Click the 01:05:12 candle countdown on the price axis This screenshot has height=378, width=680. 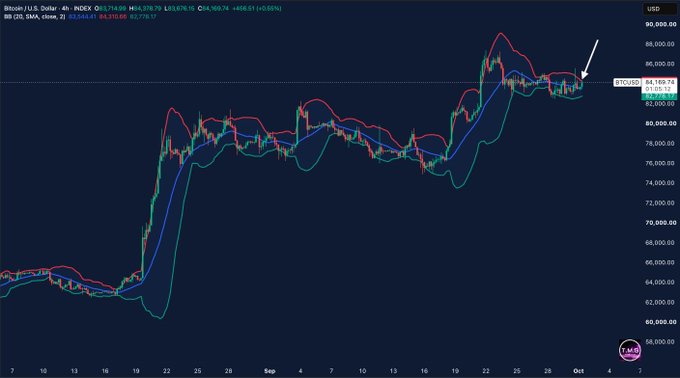[x=658, y=89]
